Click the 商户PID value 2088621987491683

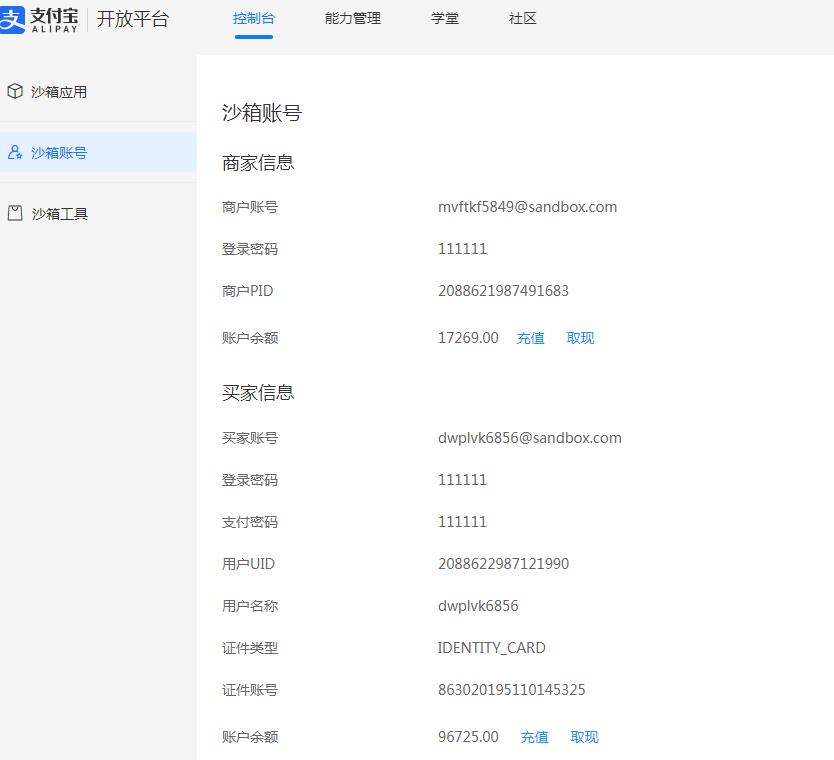pyautogui.click(x=505, y=291)
